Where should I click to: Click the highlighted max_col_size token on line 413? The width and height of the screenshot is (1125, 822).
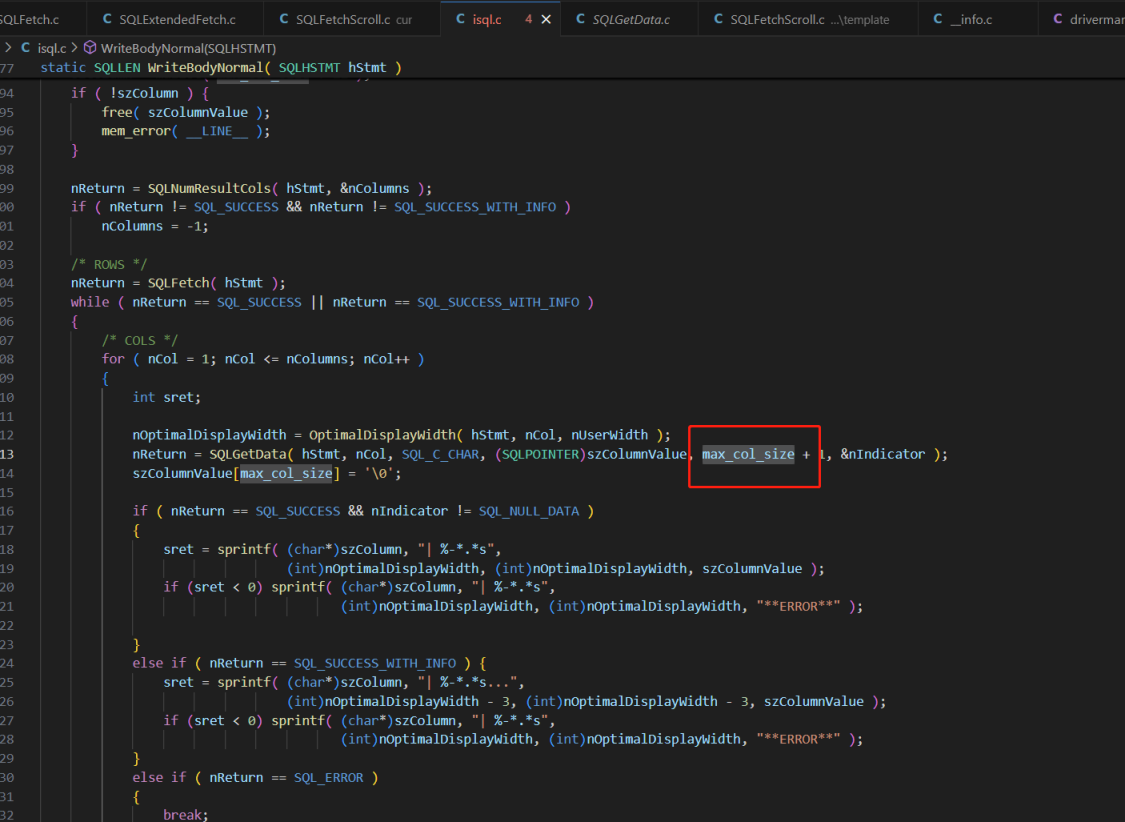pos(748,453)
